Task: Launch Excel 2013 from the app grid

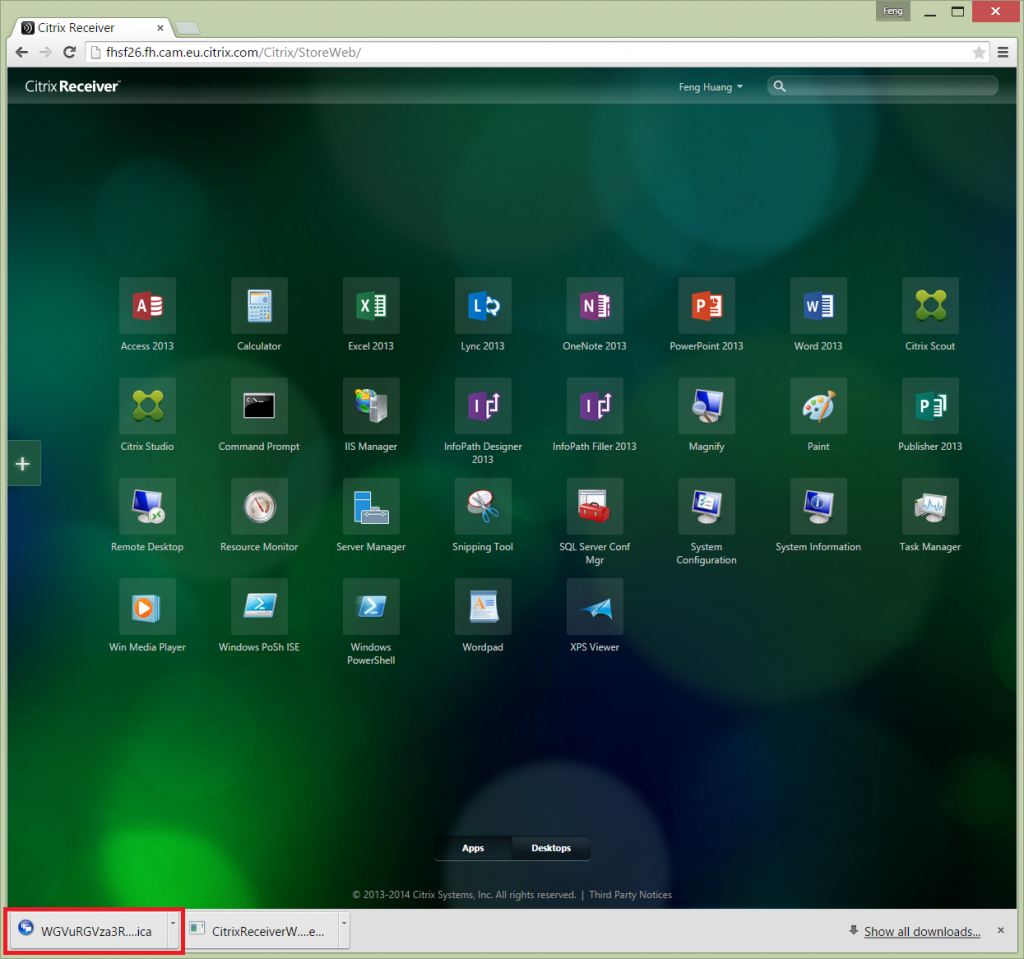Action: [371, 306]
